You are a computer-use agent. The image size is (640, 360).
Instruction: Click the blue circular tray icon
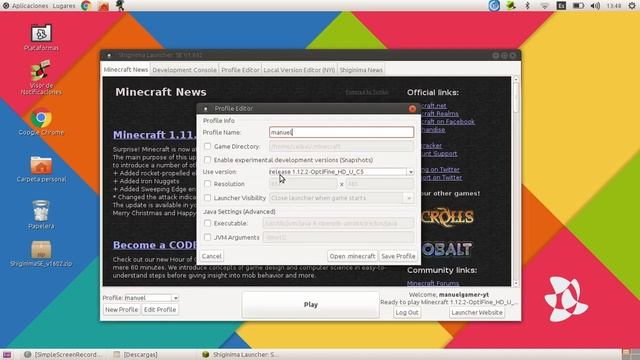494,6
